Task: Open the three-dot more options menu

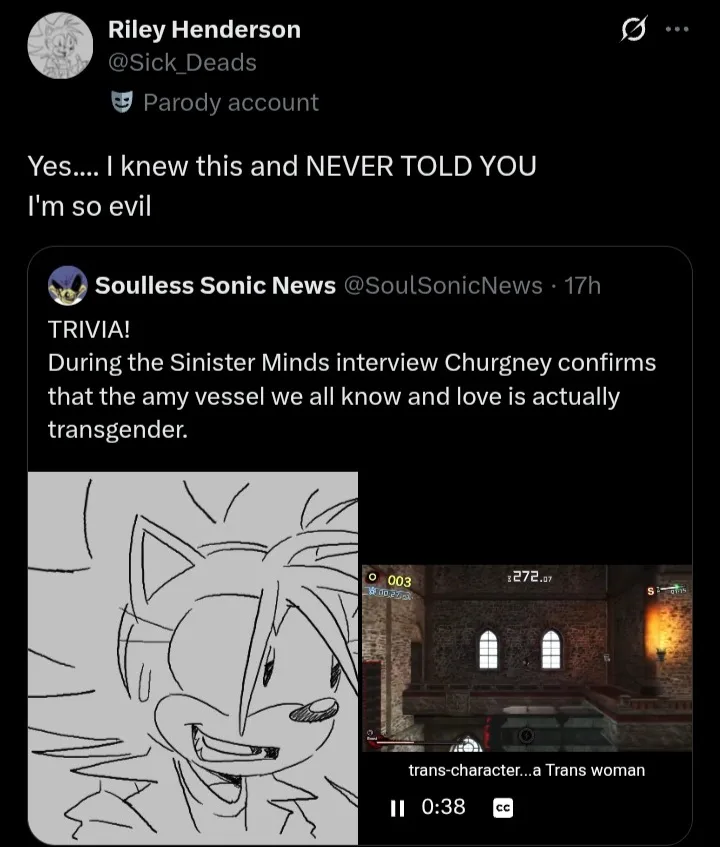Action: [677, 30]
